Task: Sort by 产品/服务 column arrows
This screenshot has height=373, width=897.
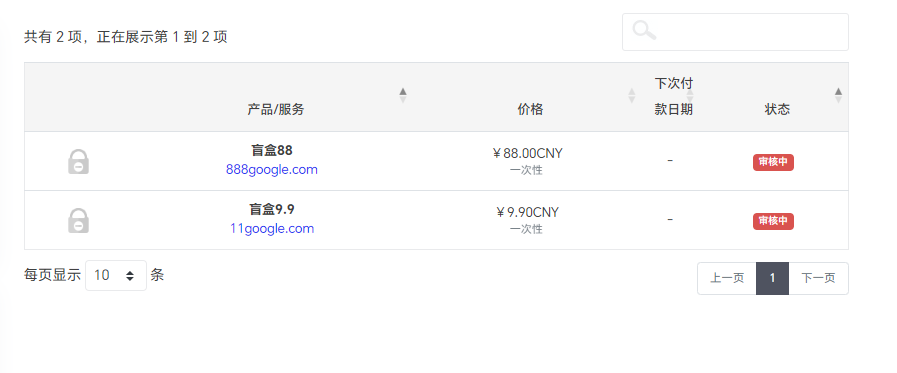Action: (403, 96)
